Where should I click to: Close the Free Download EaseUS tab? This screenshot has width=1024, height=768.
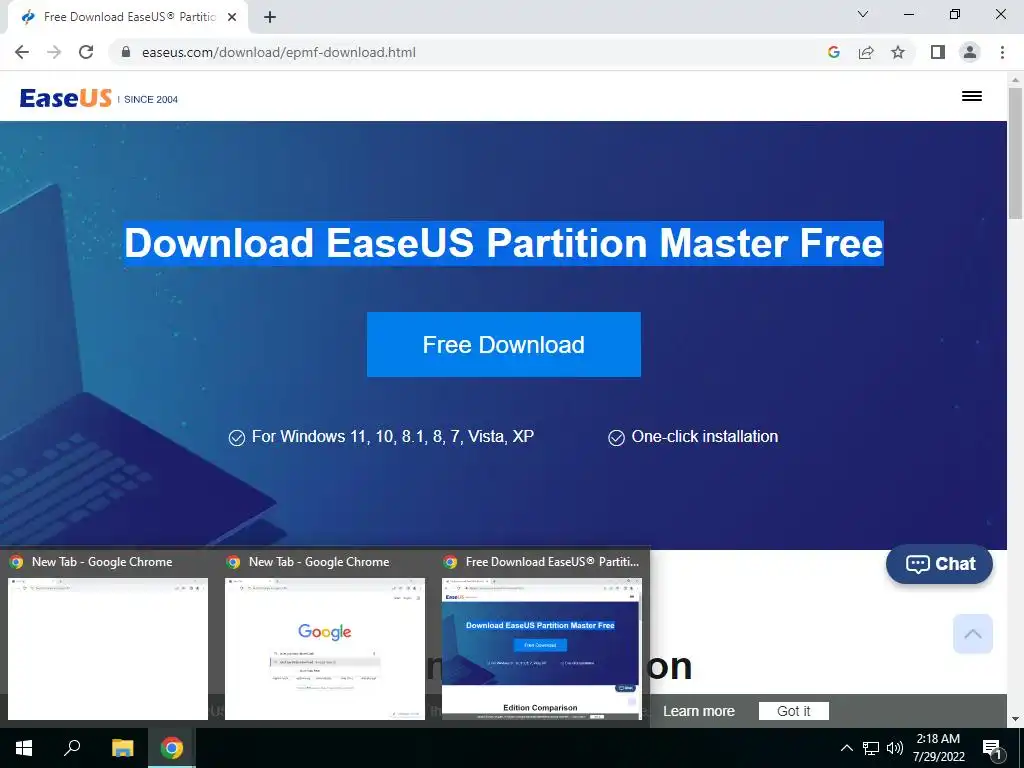(232, 18)
